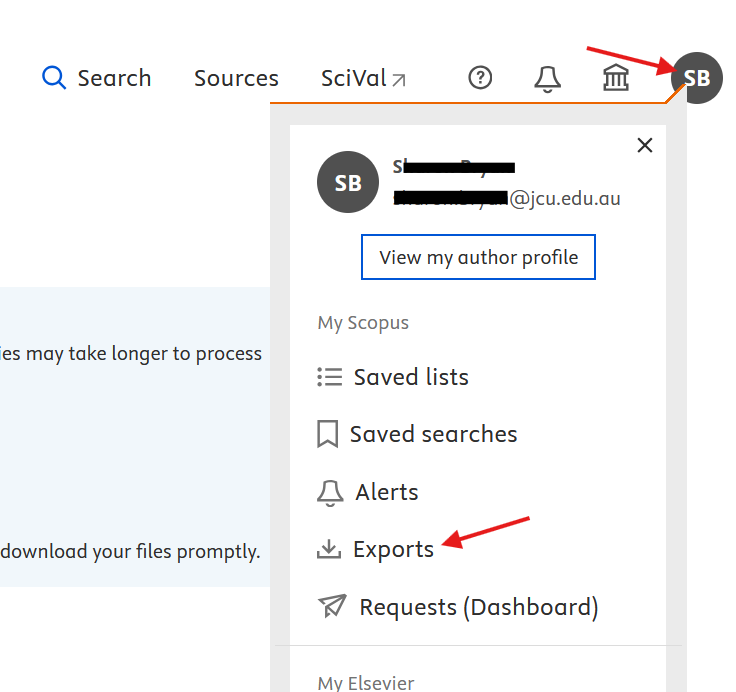736x692 pixels.
Task: Open the notifications bell icon
Action: click(547, 78)
